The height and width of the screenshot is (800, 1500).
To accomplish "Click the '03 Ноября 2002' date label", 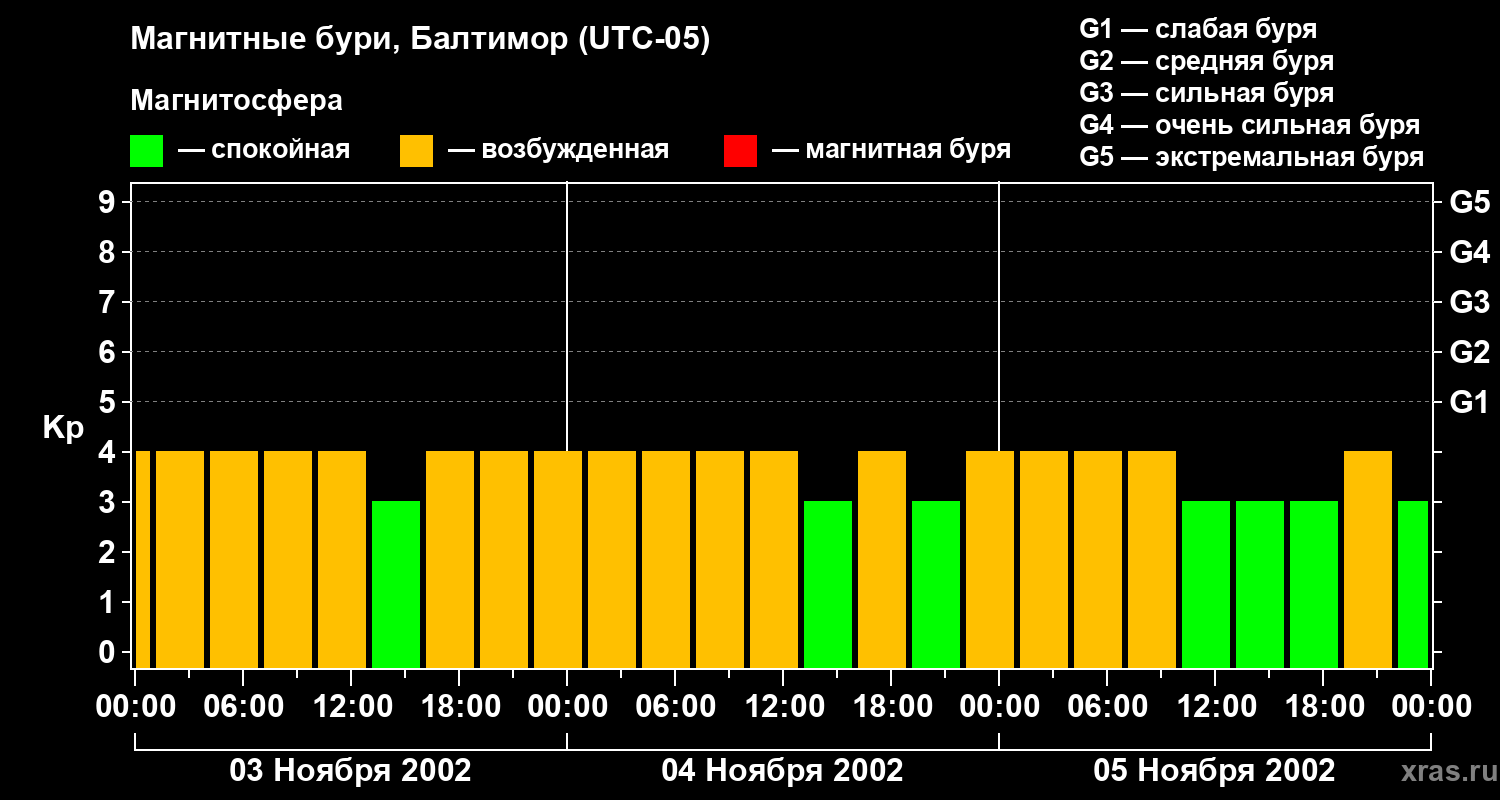I will (x=350, y=770).
